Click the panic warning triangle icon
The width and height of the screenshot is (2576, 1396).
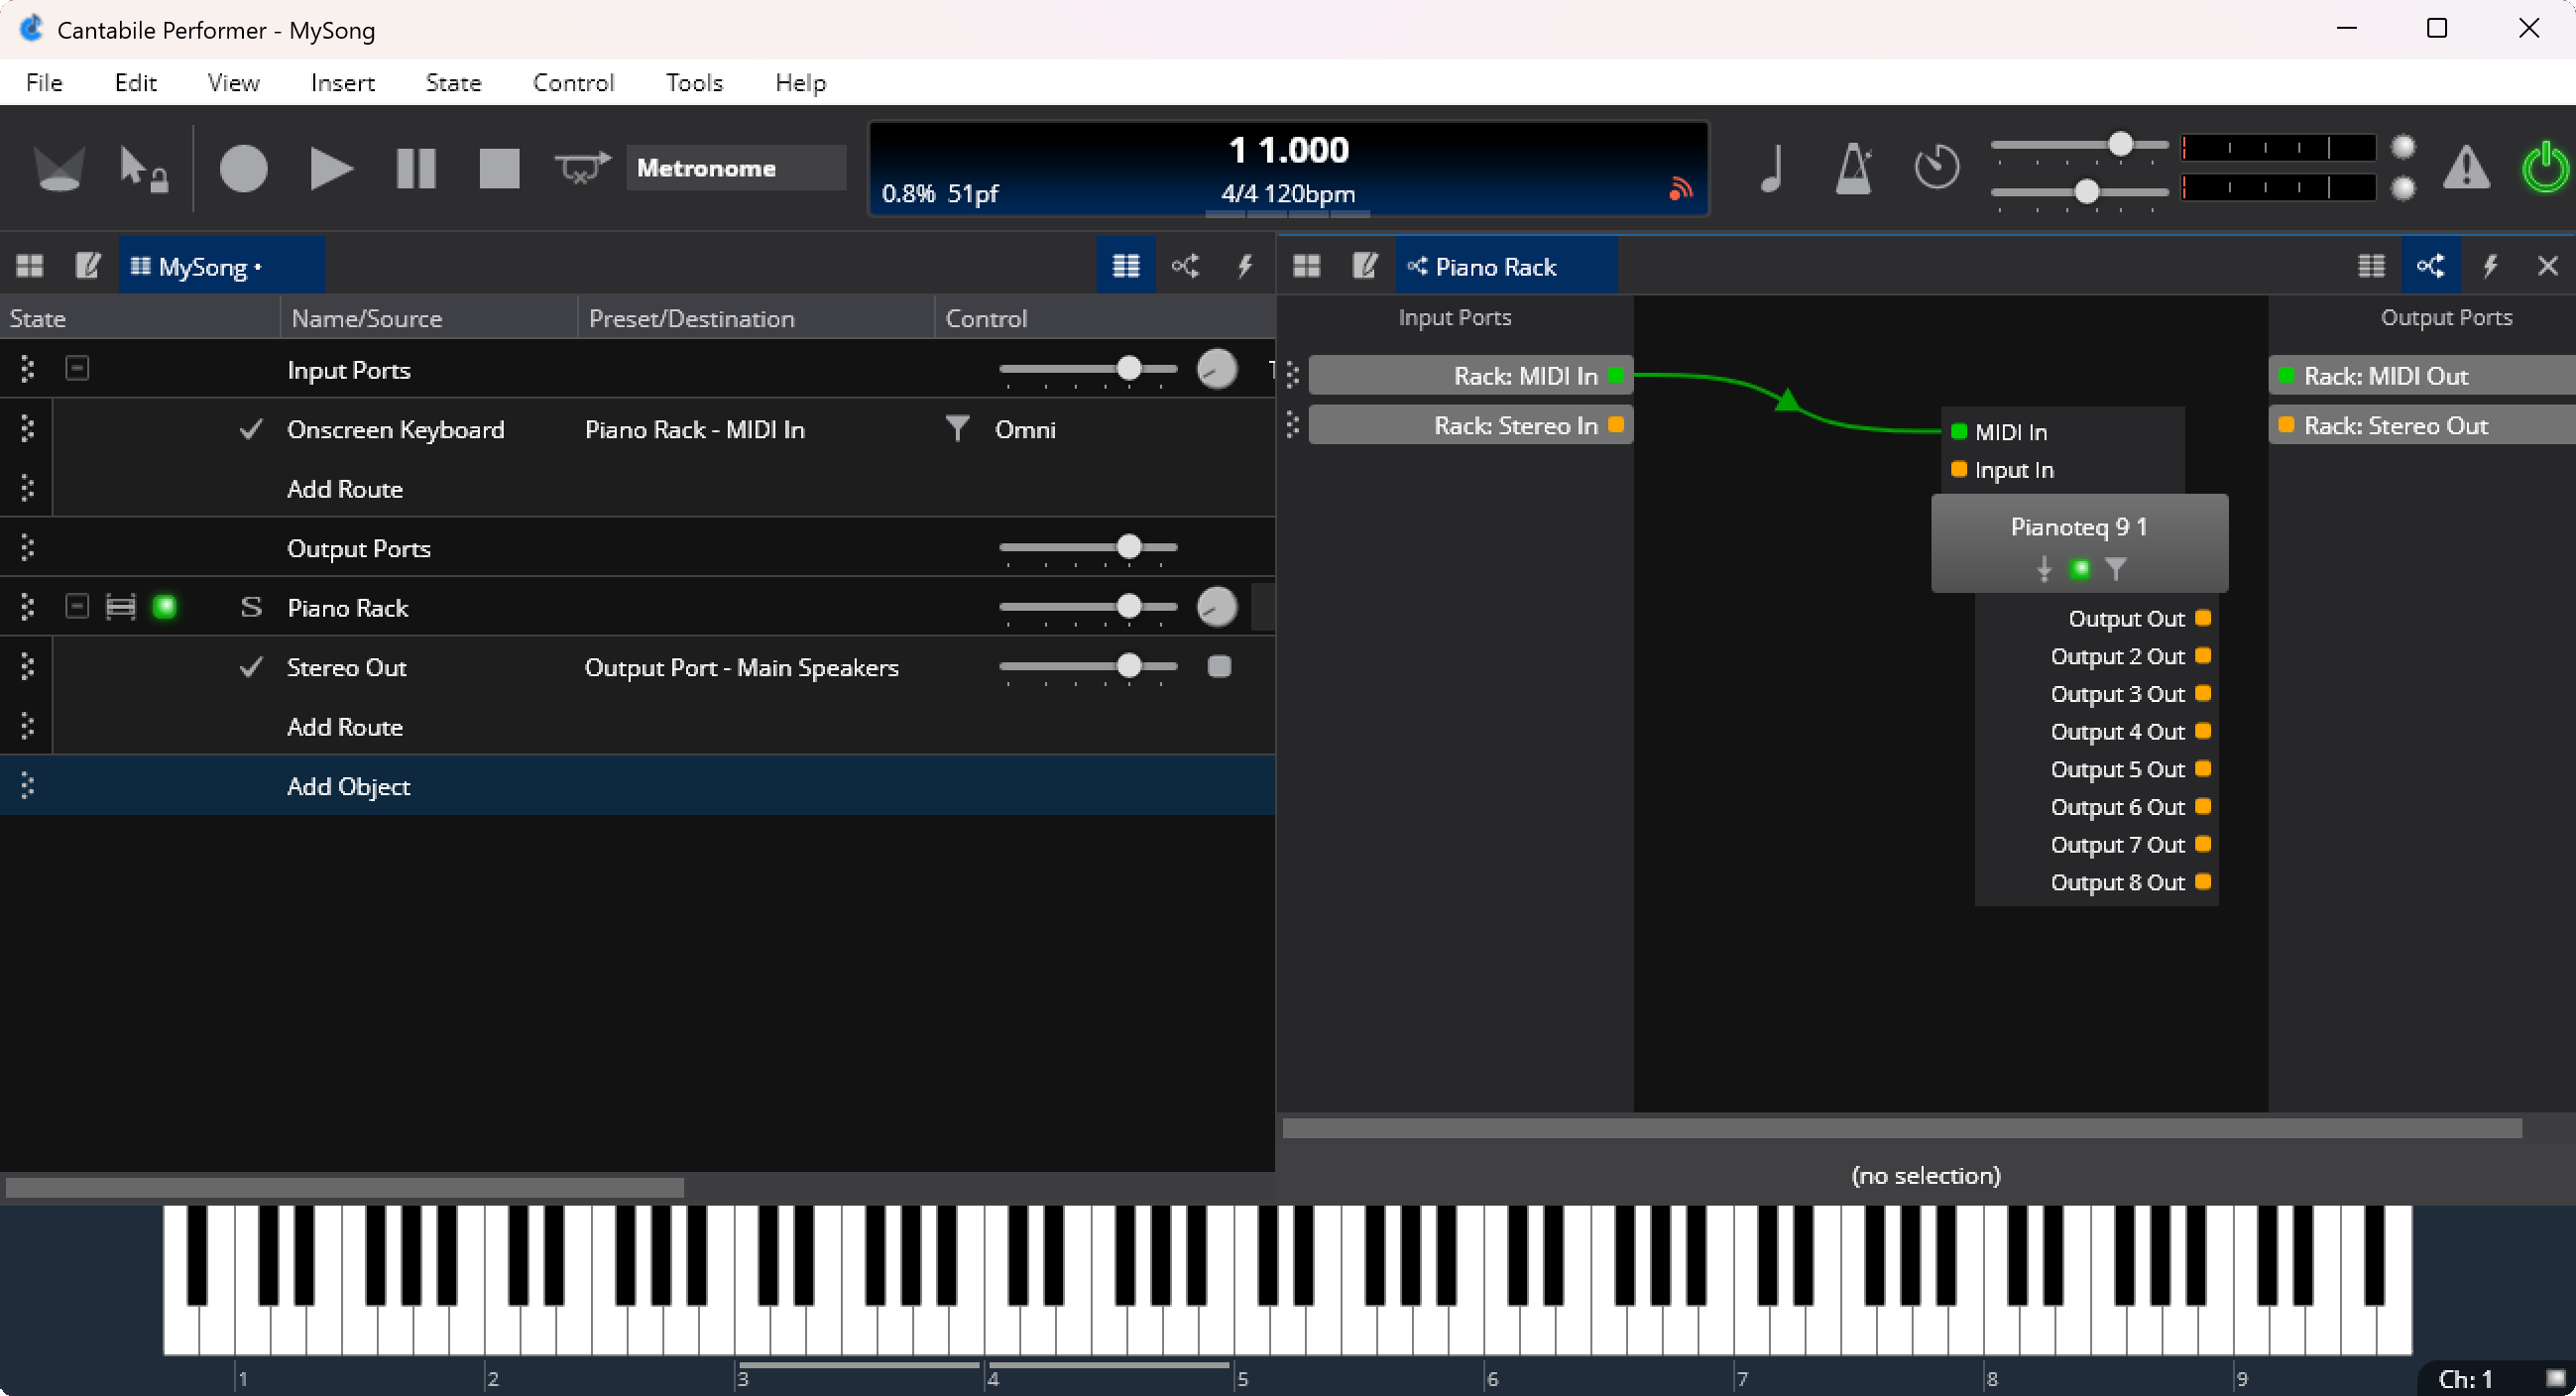[x=2466, y=168]
